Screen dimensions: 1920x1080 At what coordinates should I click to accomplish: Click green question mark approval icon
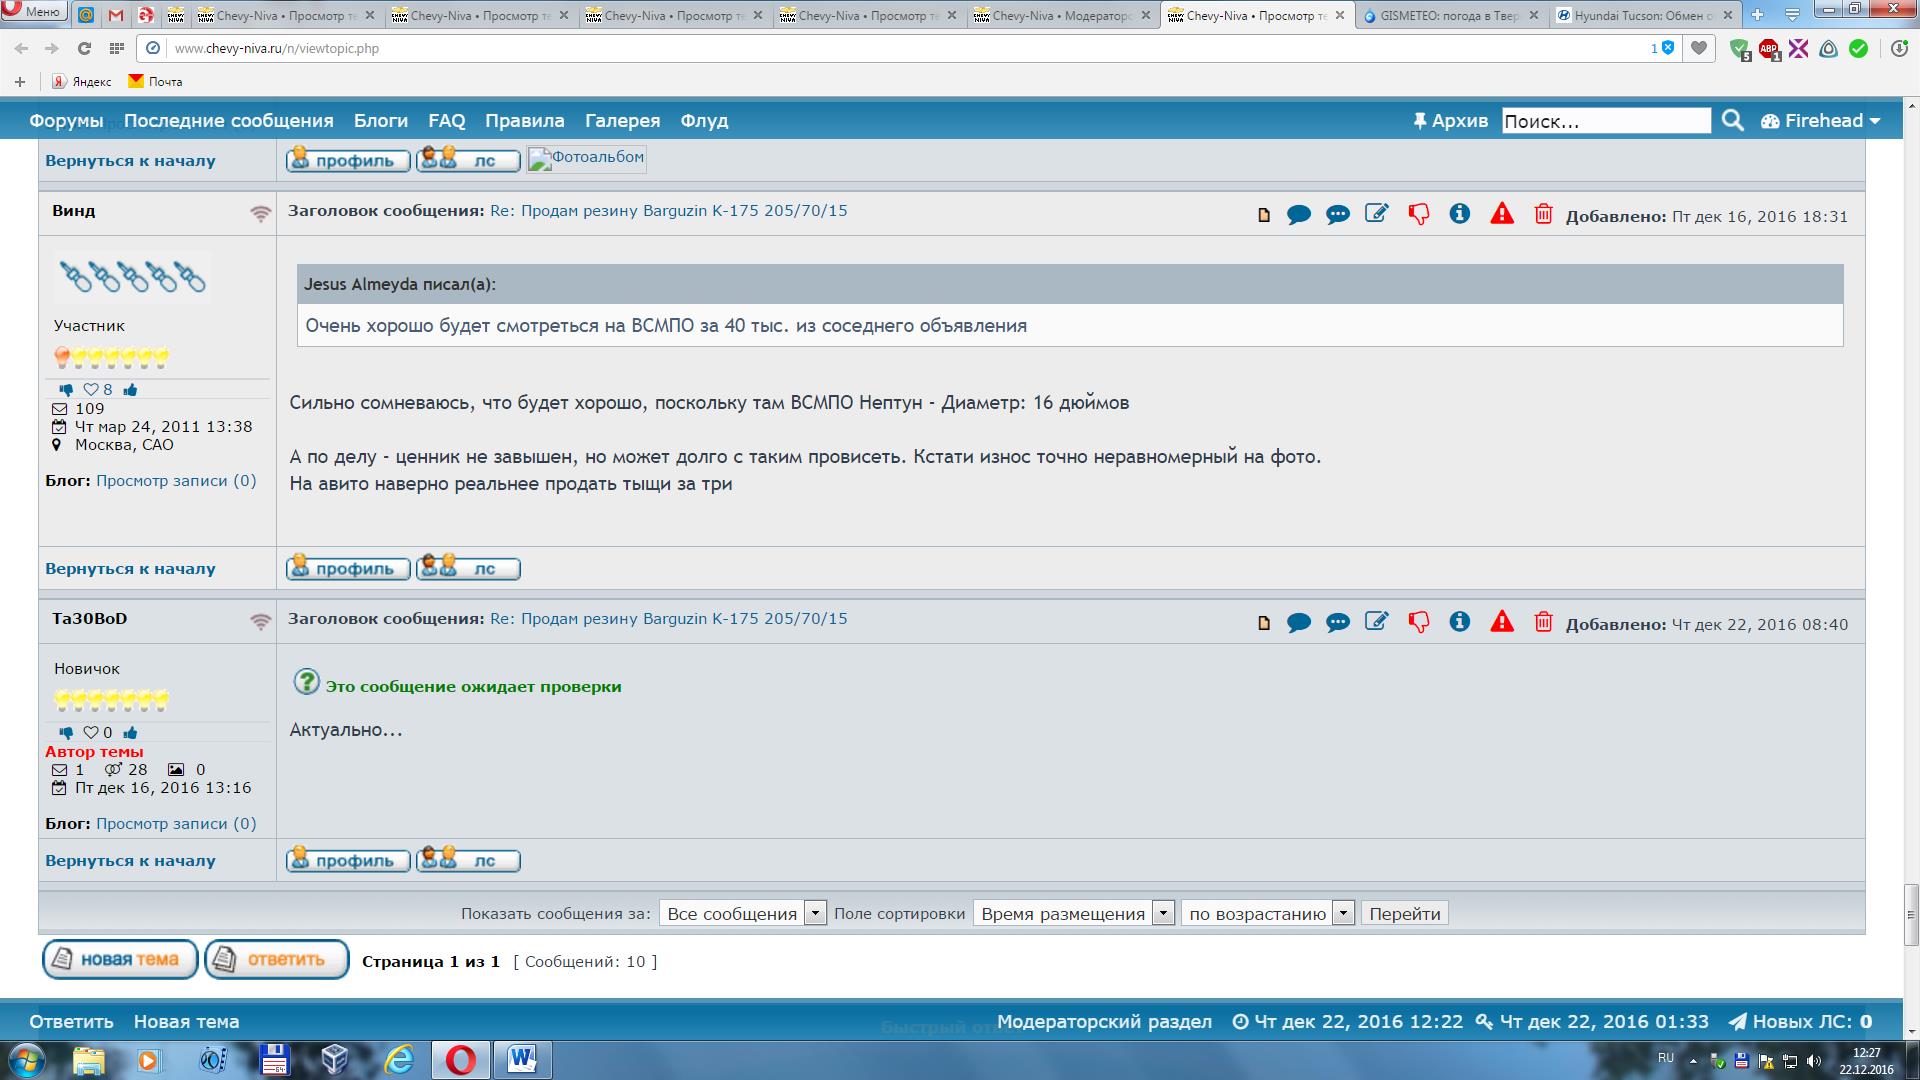306,682
